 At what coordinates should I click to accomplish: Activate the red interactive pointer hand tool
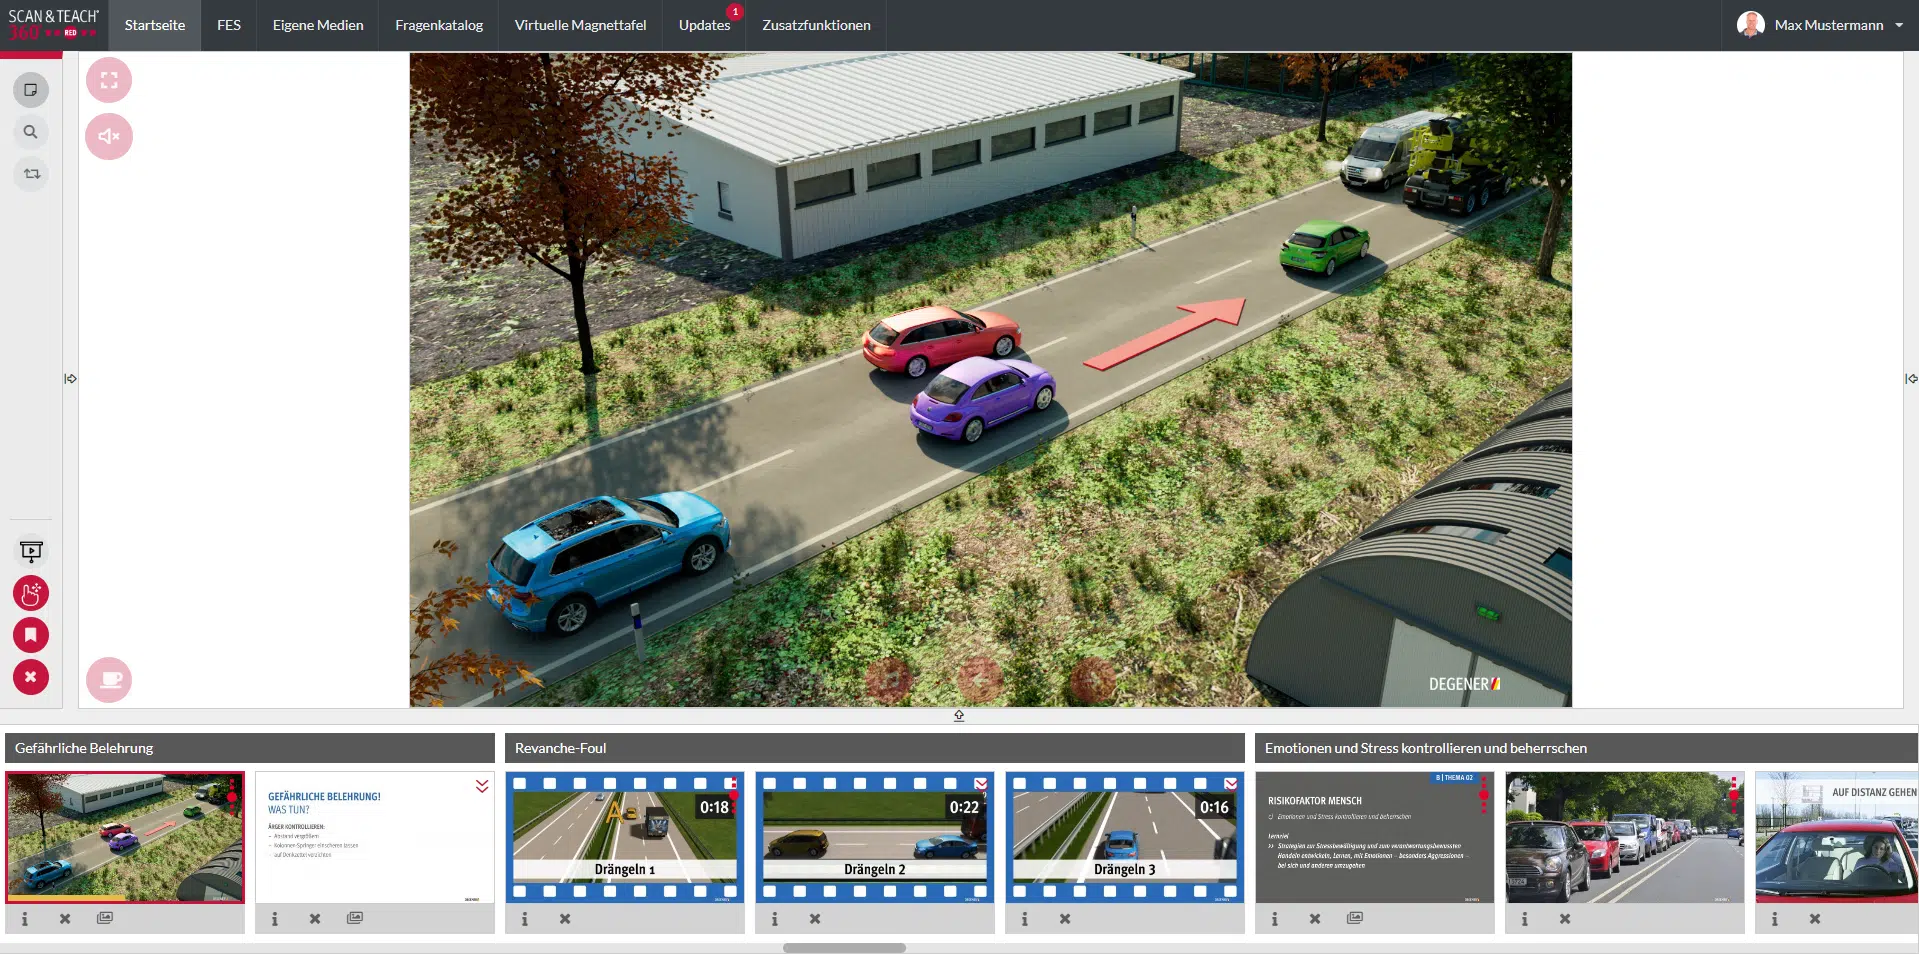31,594
